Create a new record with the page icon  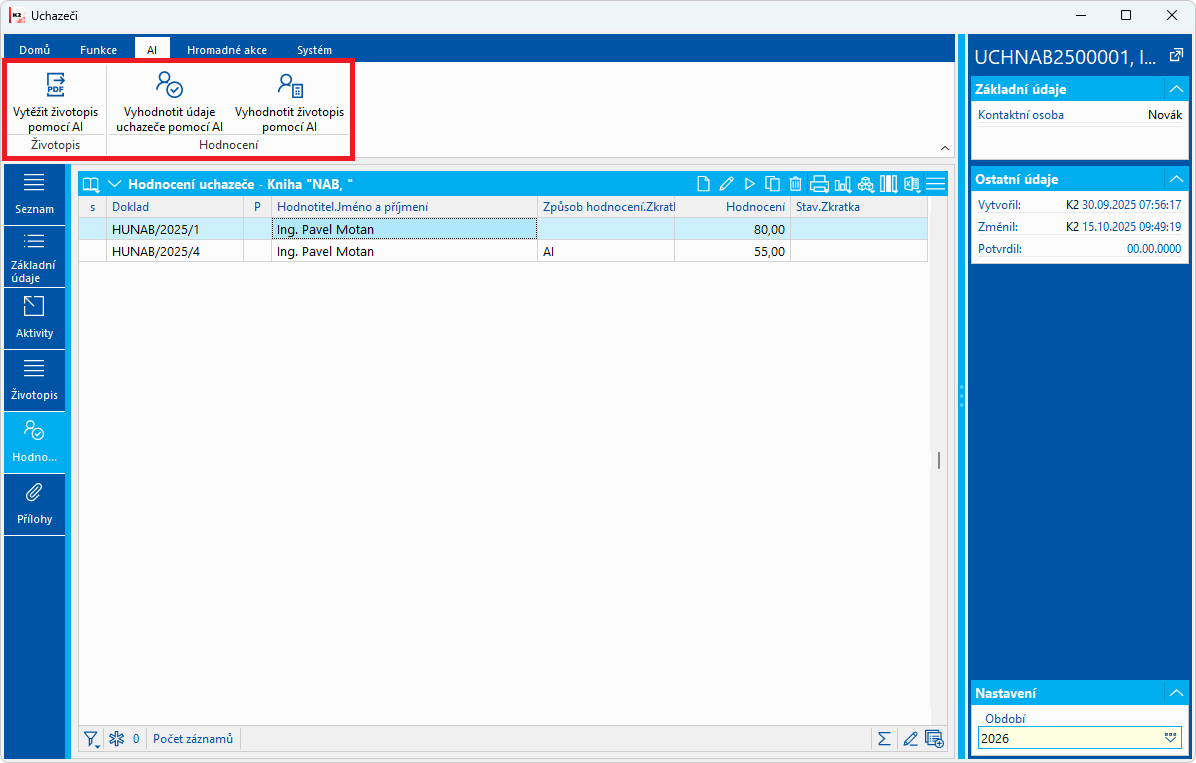(x=703, y=184)
